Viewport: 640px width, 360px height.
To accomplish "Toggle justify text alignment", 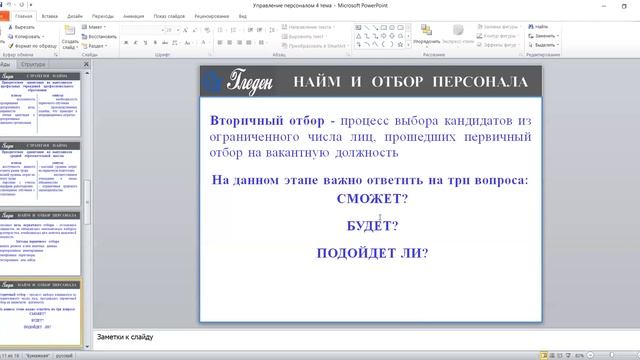I will point(249,42).
